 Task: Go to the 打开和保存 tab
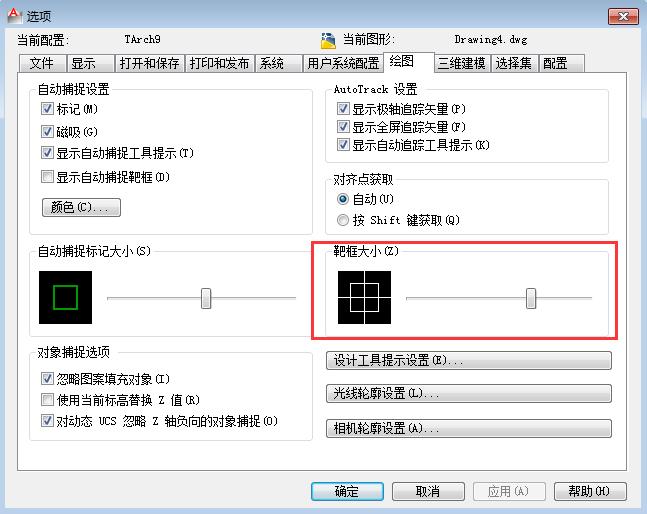tap(149, 63)
